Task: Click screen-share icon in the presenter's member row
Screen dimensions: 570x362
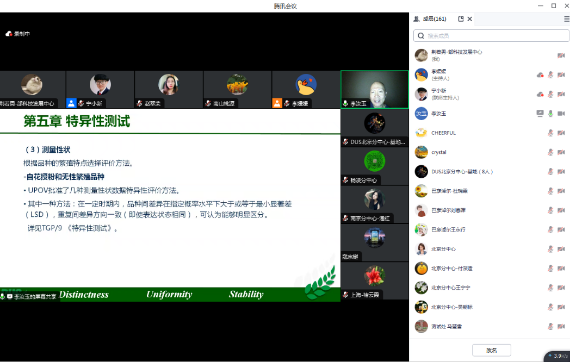Action: 540,113
